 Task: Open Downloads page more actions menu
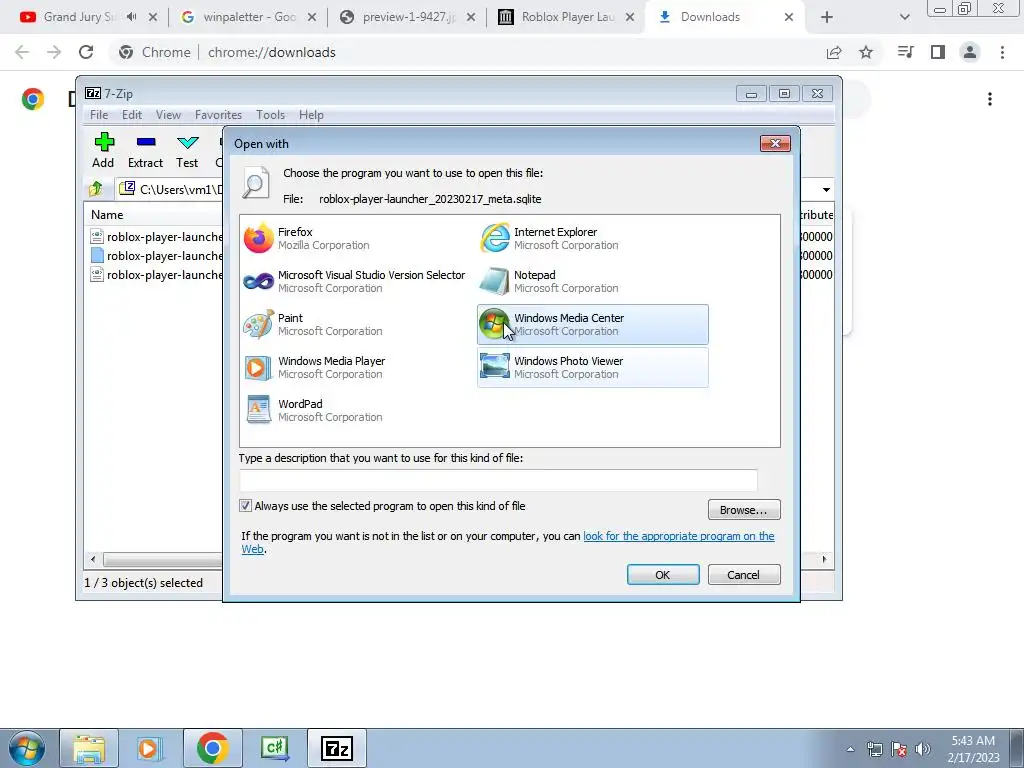click(x=990, y=99)
